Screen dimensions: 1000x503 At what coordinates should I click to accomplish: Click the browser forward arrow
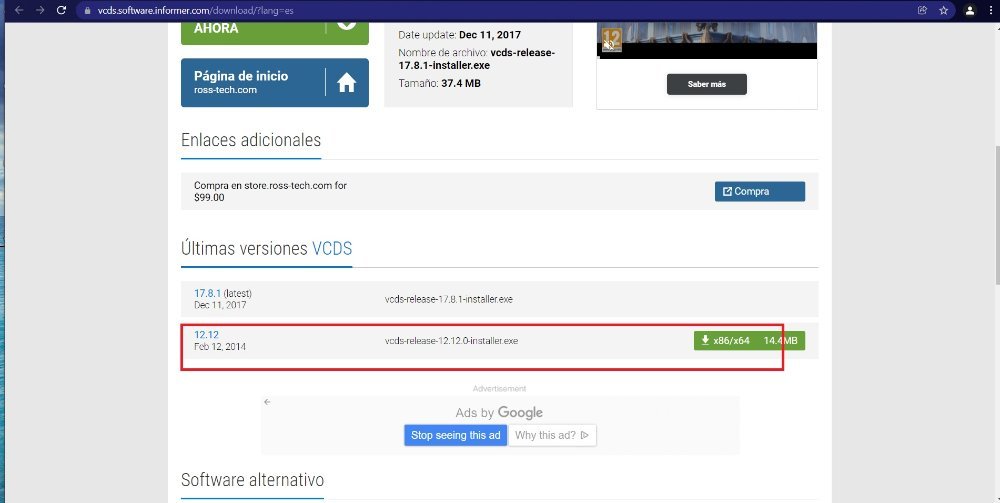pyautogui.click(x=38, y=10)
